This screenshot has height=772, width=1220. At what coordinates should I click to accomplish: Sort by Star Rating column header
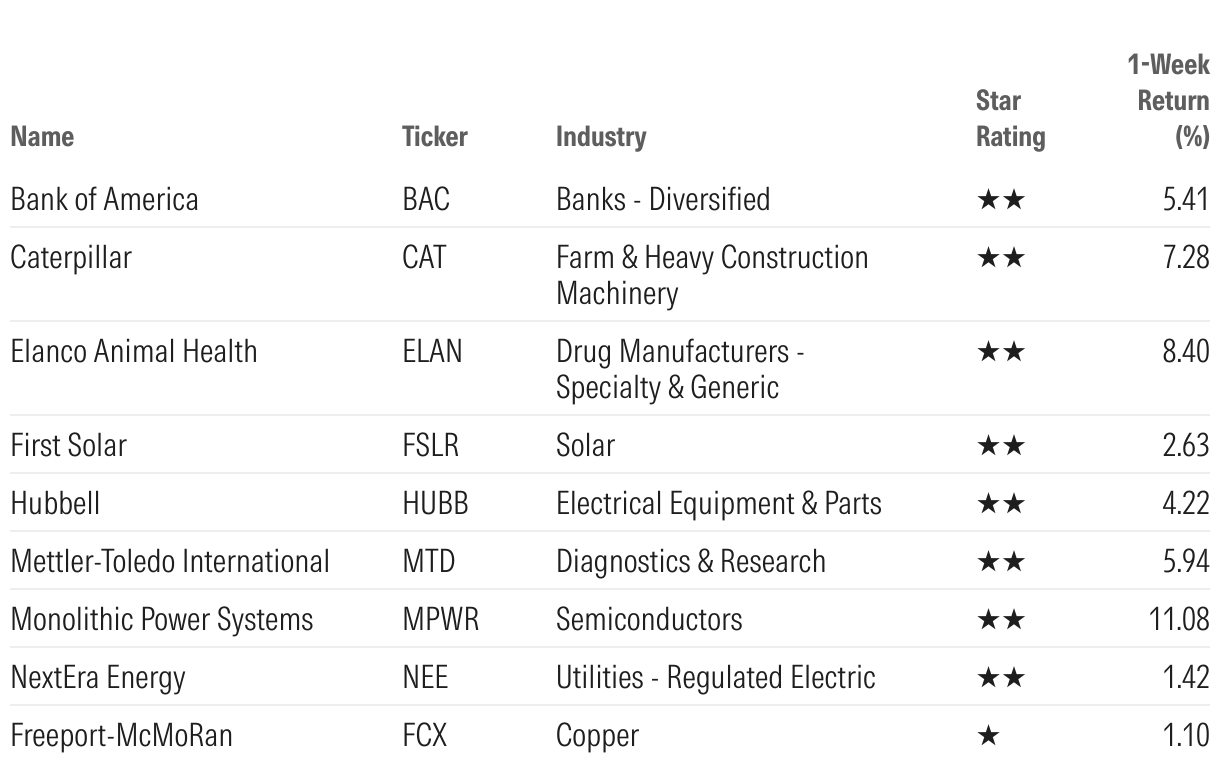click(x=1009, y=118)
